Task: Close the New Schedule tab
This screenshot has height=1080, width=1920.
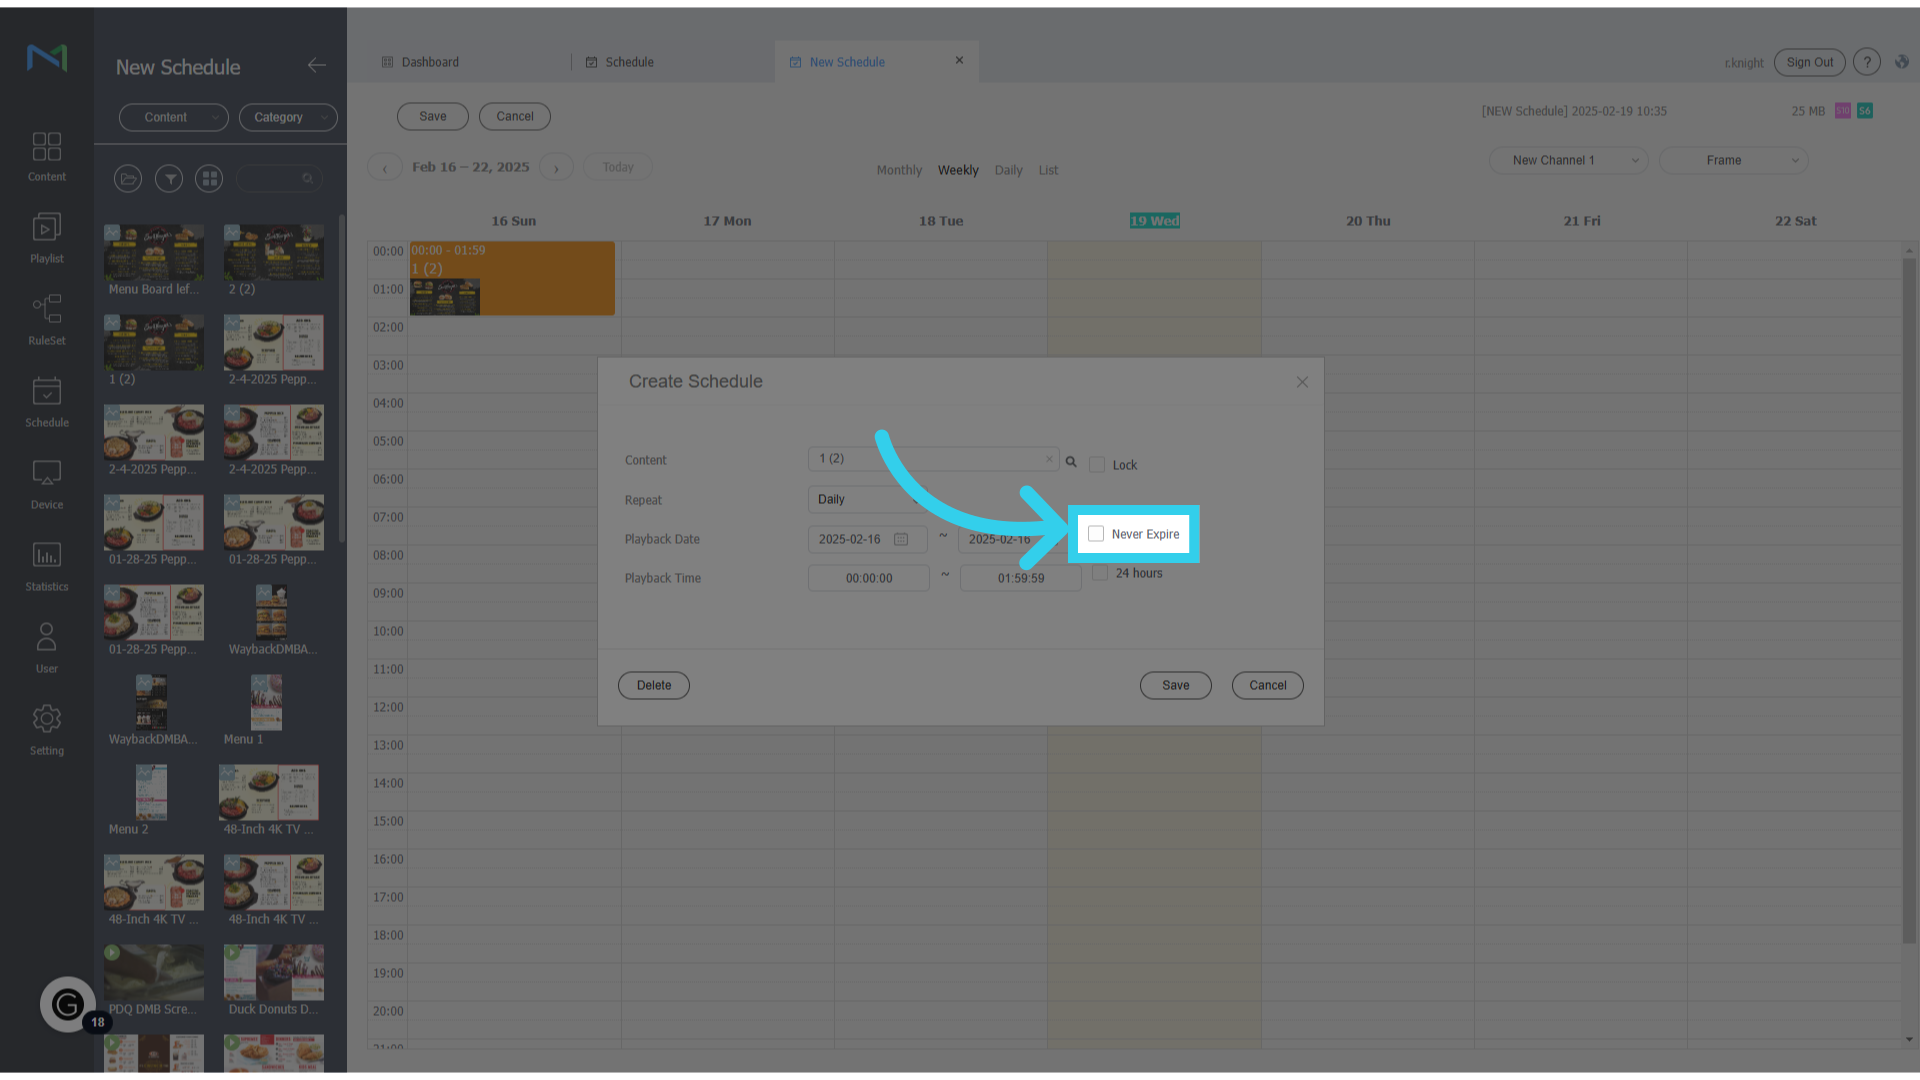Action: 959,60
